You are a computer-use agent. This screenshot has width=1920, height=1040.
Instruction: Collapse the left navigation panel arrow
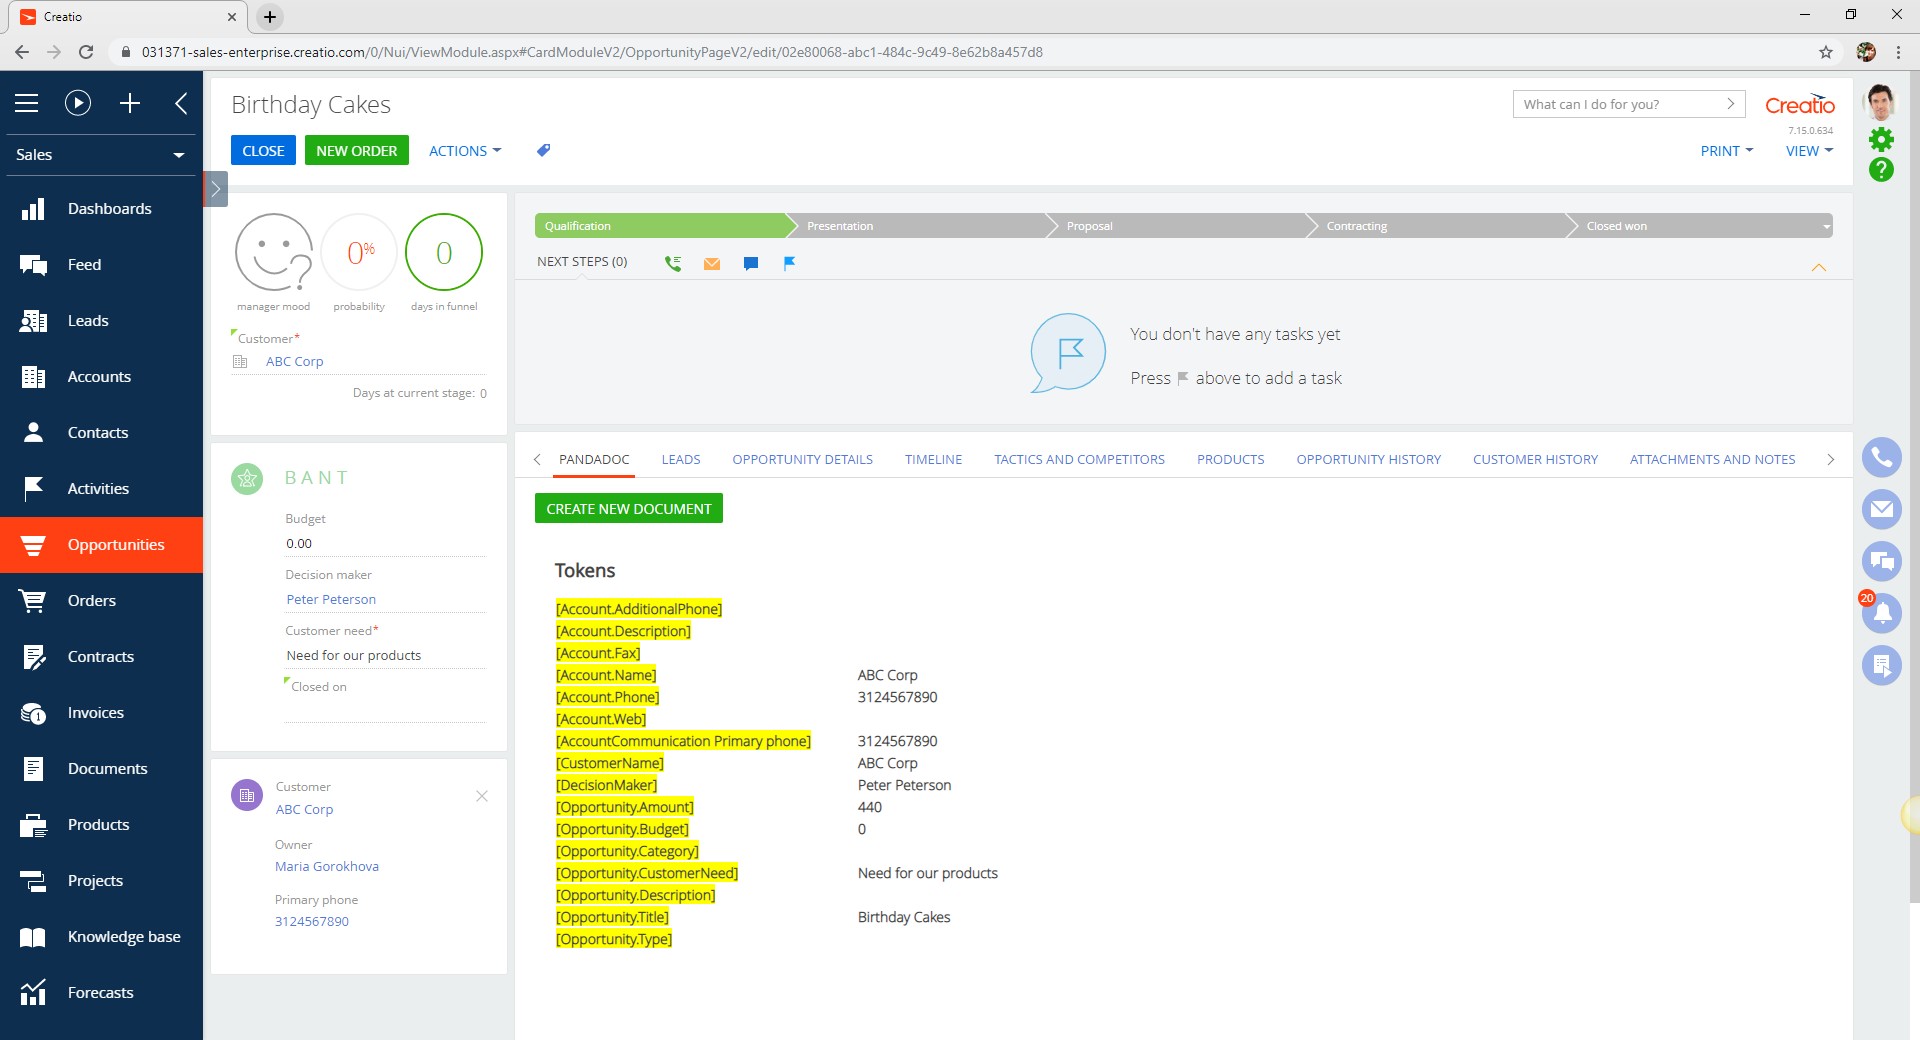181,103
